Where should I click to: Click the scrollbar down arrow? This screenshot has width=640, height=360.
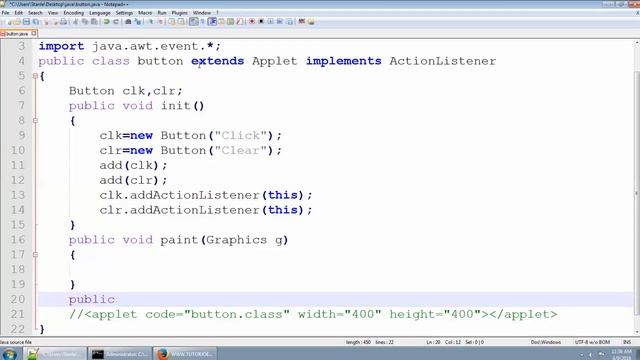637,332
